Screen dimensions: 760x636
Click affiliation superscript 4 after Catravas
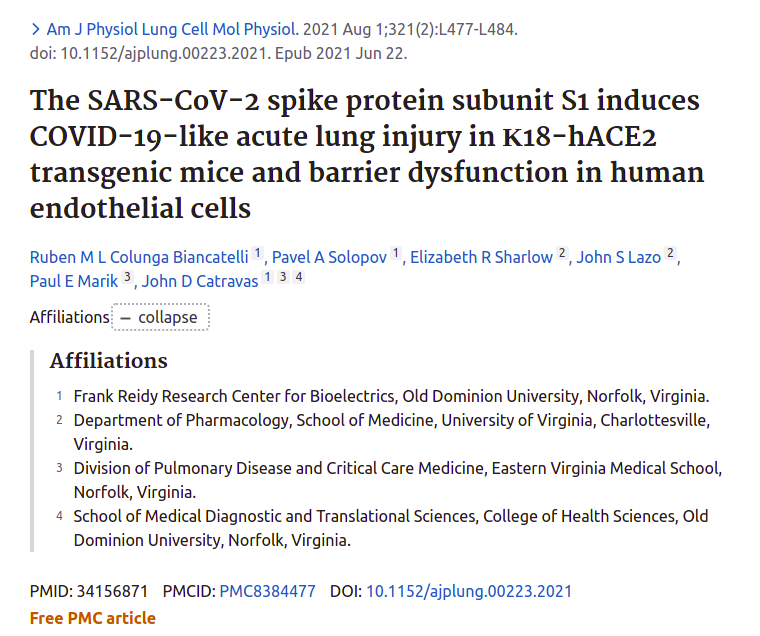point(299,277)
